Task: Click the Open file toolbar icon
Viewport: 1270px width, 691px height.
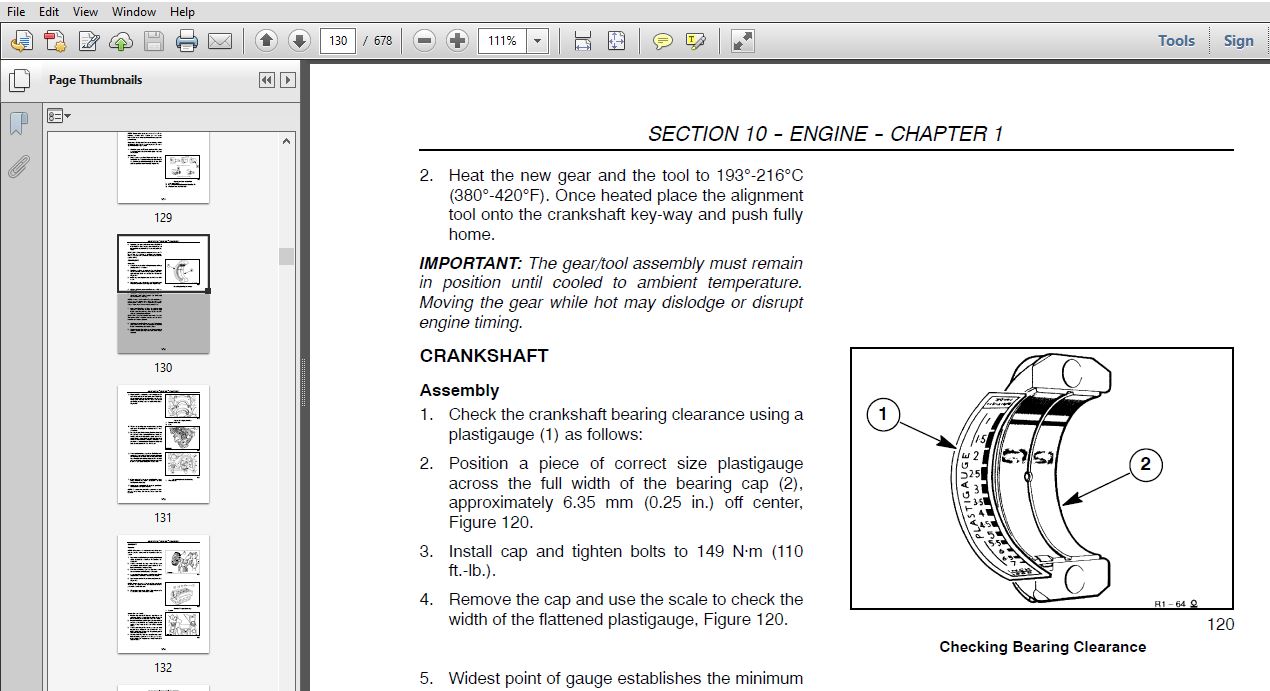Action: [x=22, y=41]
